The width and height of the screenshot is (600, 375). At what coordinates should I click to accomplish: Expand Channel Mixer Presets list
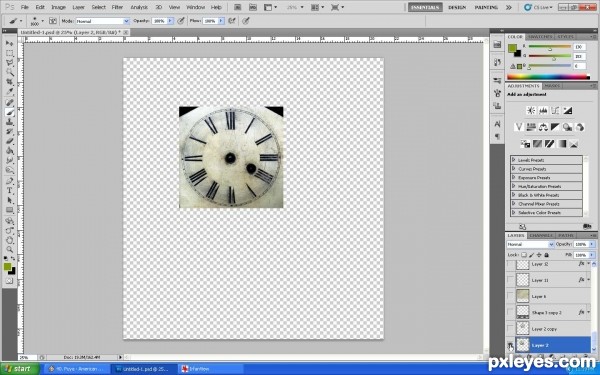tap(514, 204)
